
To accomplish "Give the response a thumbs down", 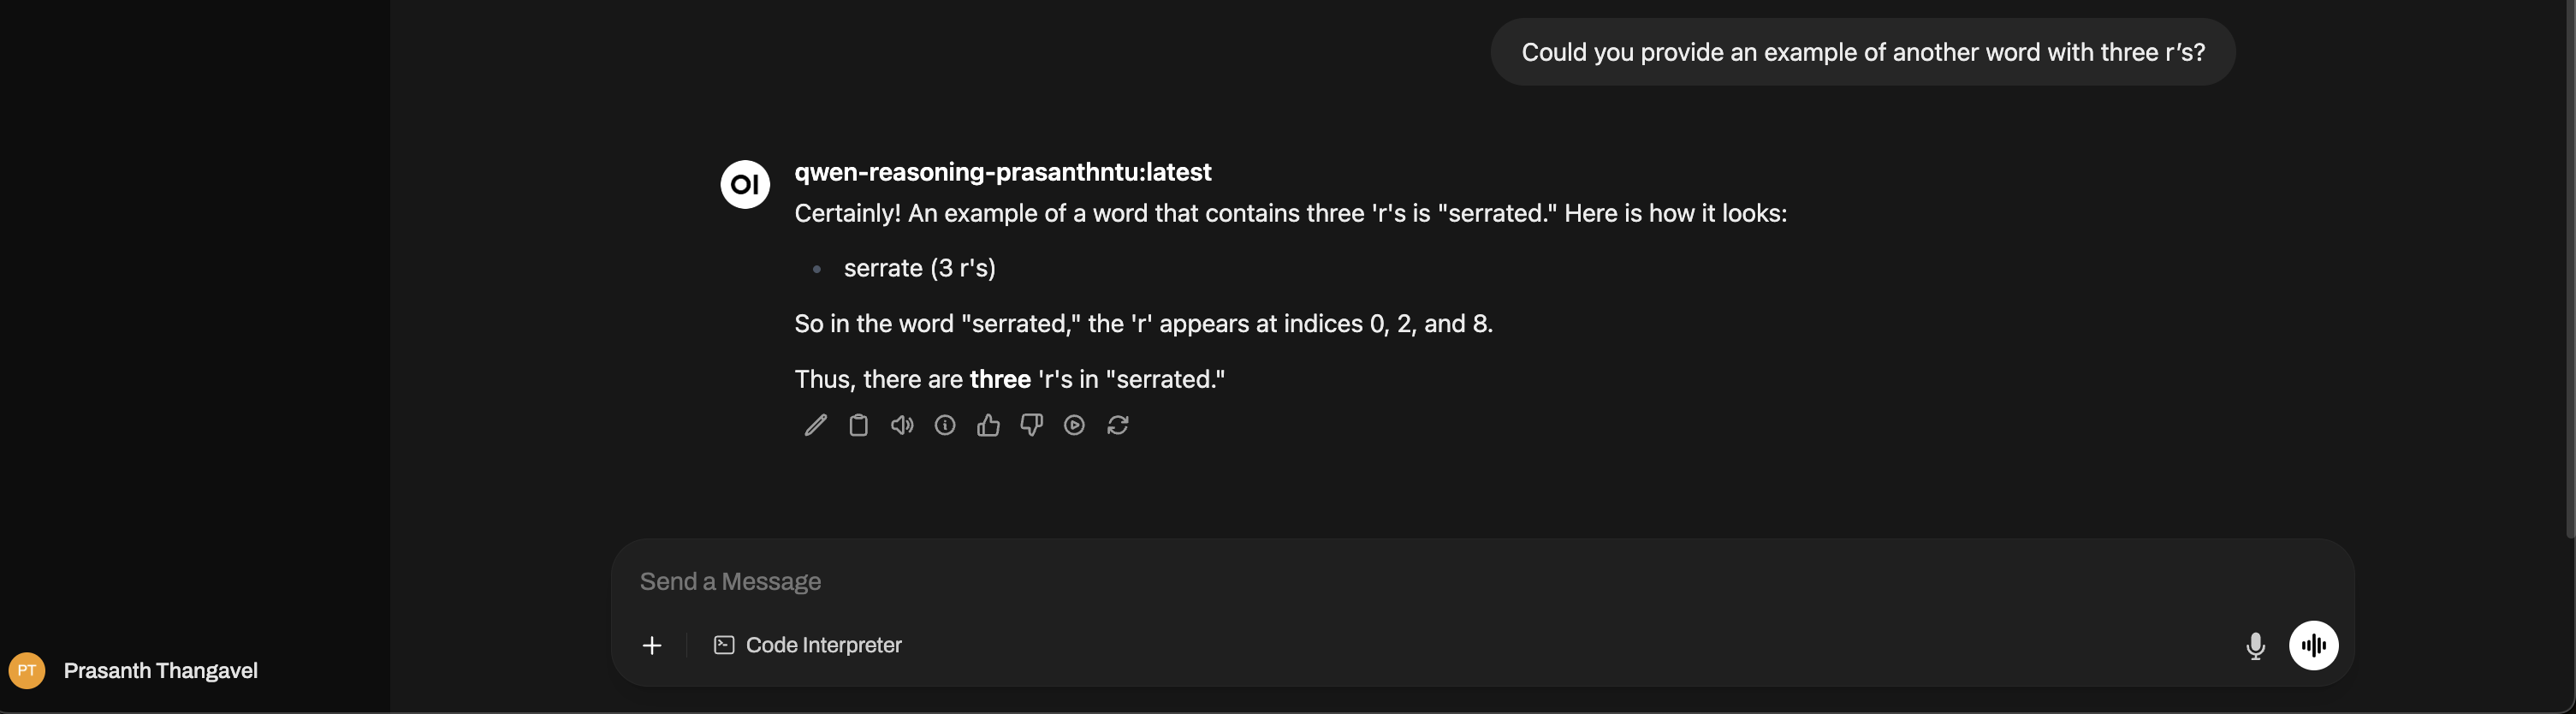I will pos(1031,425).
